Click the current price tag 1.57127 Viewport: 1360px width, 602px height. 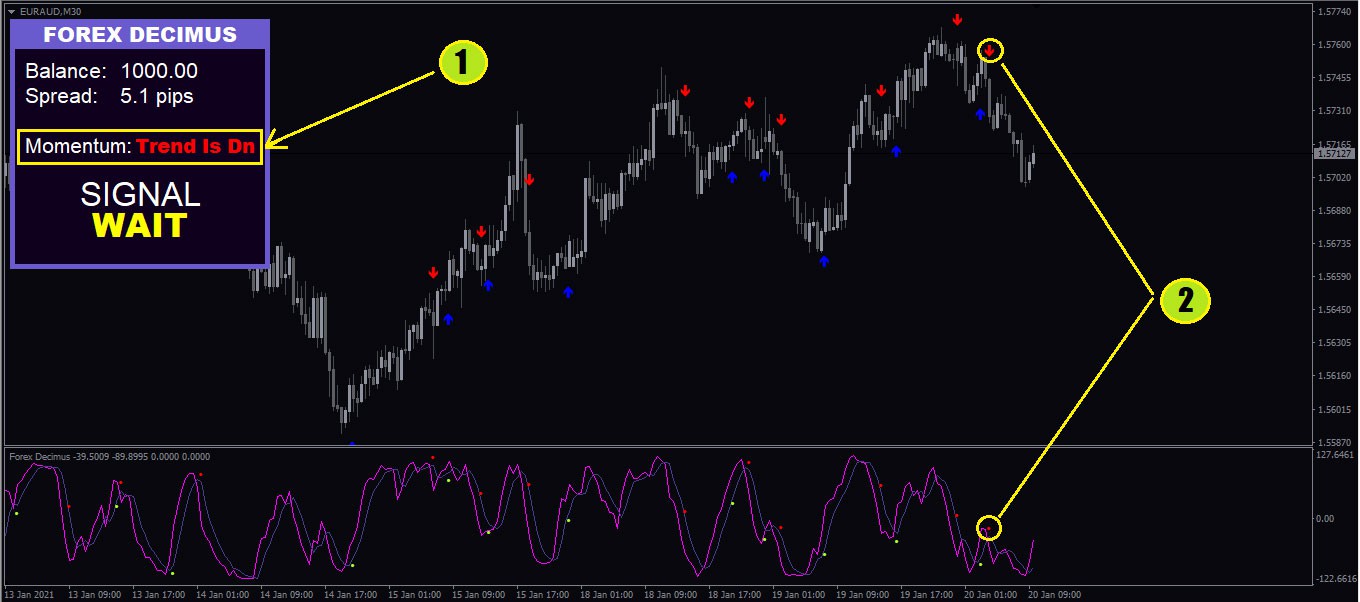tap(1335, 154)
